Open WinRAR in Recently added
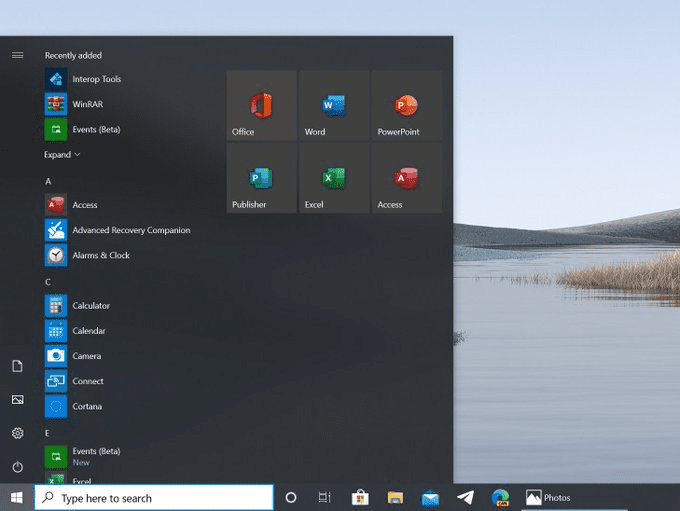The height and width of the screenshot is (511, 680). pyautogui.click(x=87, y=104)
